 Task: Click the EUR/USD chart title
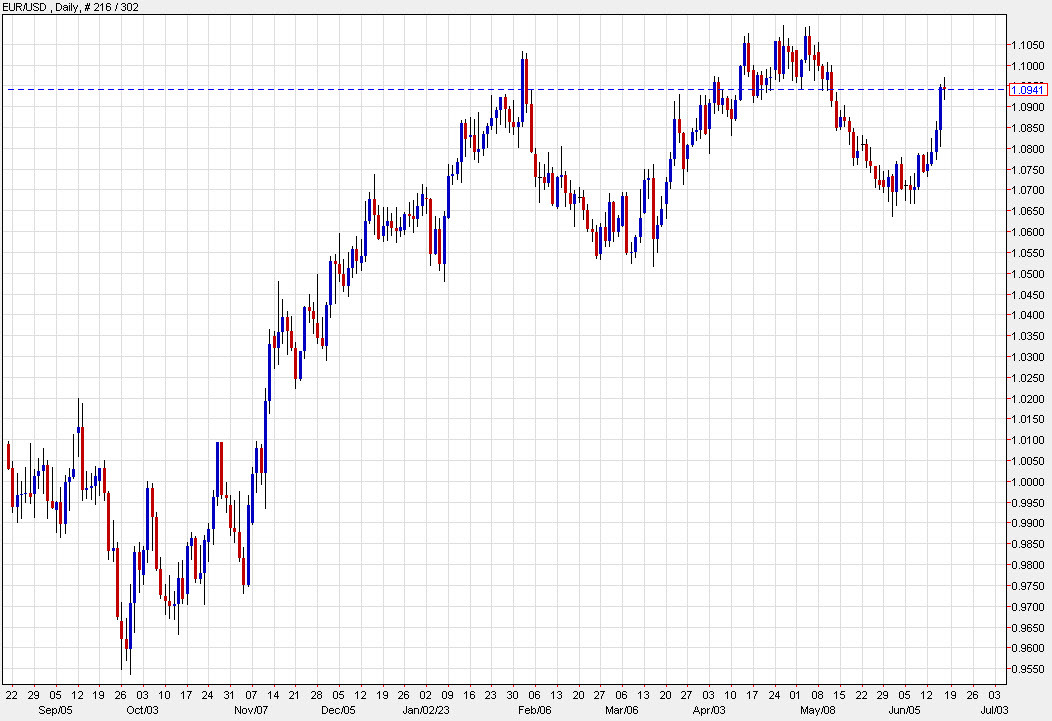click(x=30, y=7)
